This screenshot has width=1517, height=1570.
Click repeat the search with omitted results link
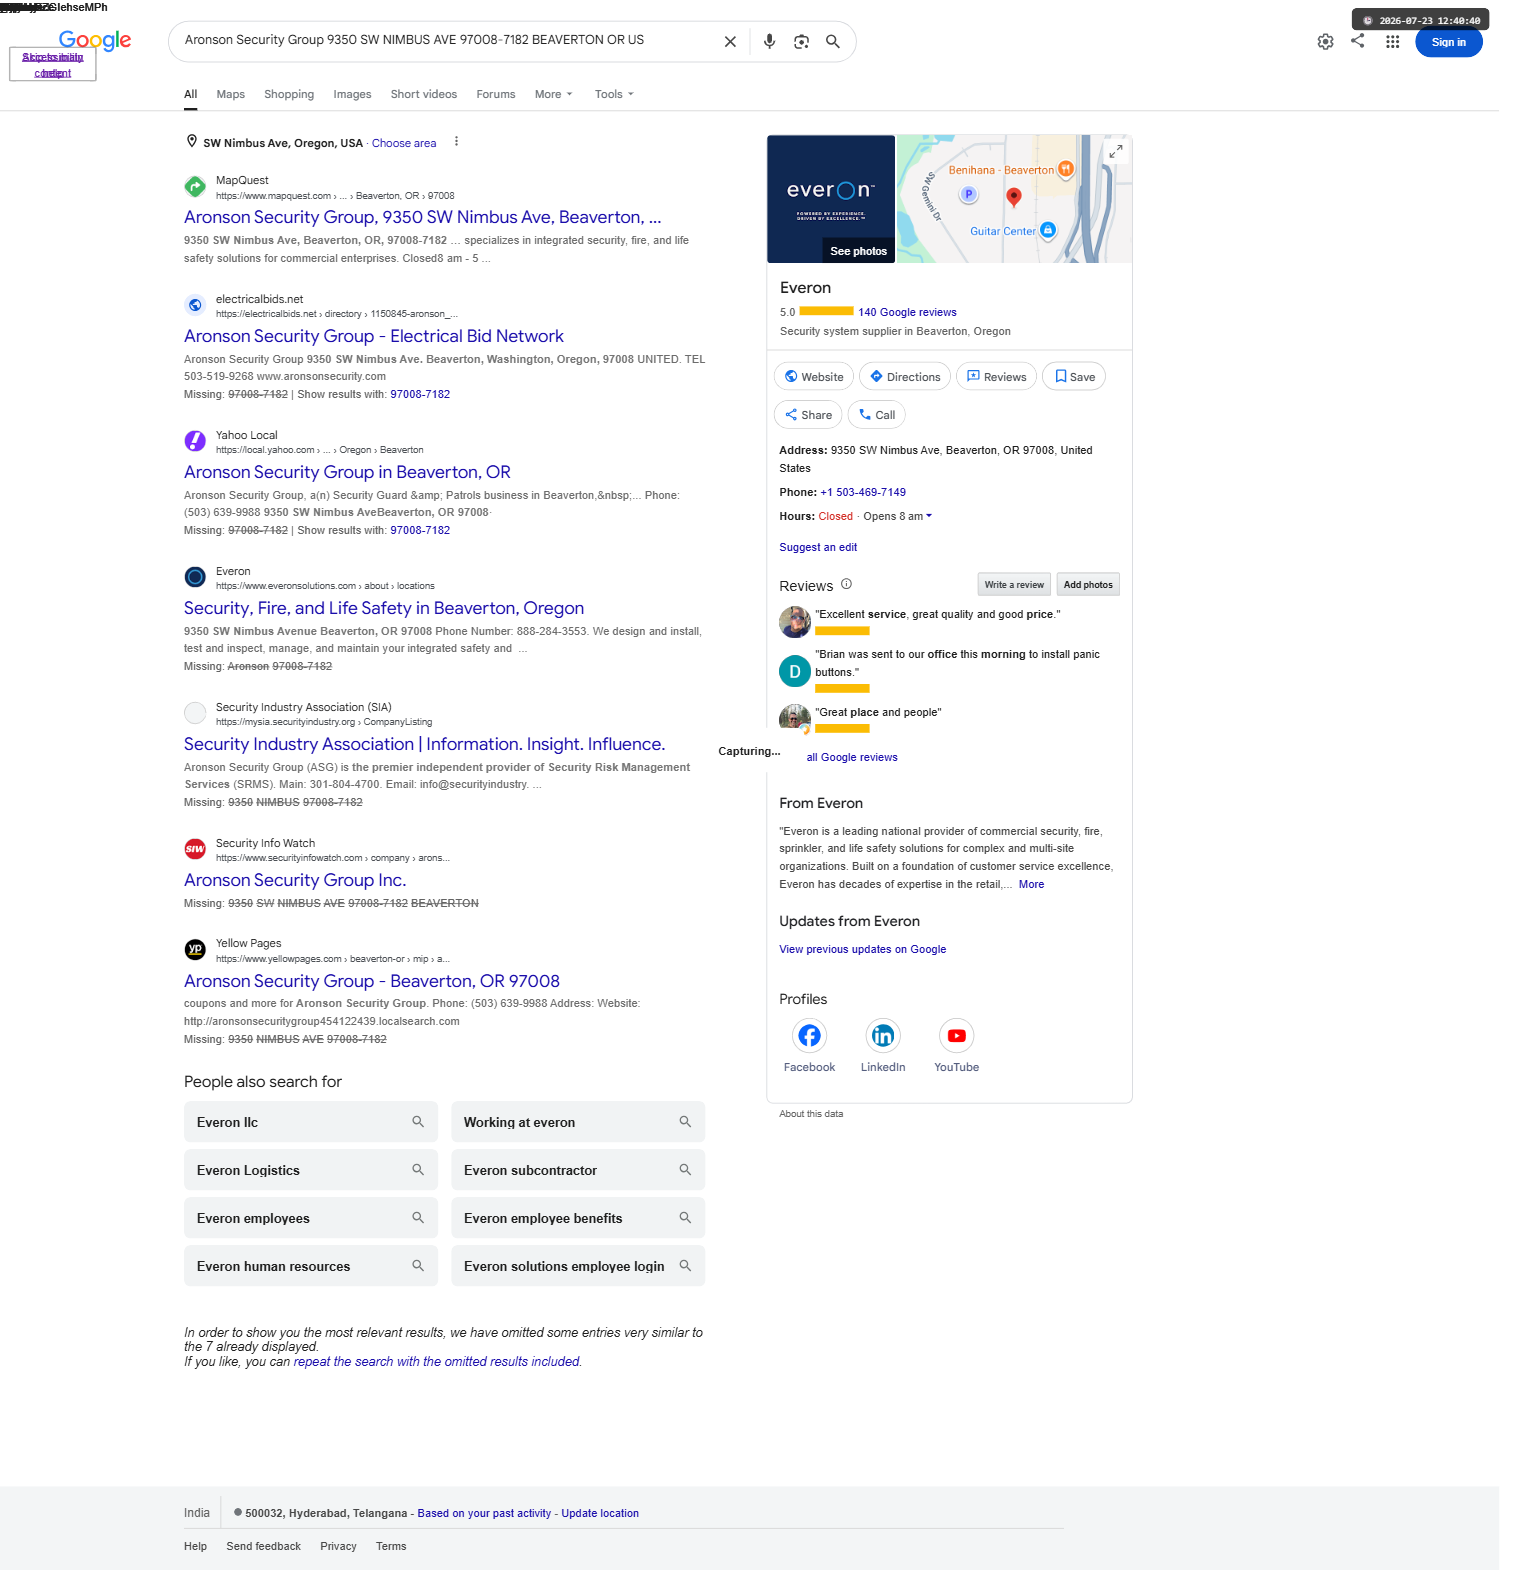pos(437,1361)
